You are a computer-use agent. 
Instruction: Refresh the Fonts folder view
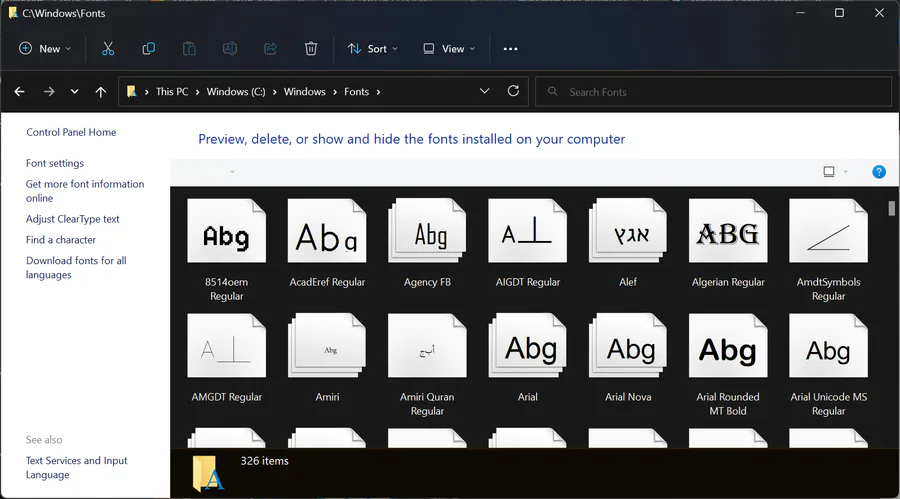click(x=513, y=91)
